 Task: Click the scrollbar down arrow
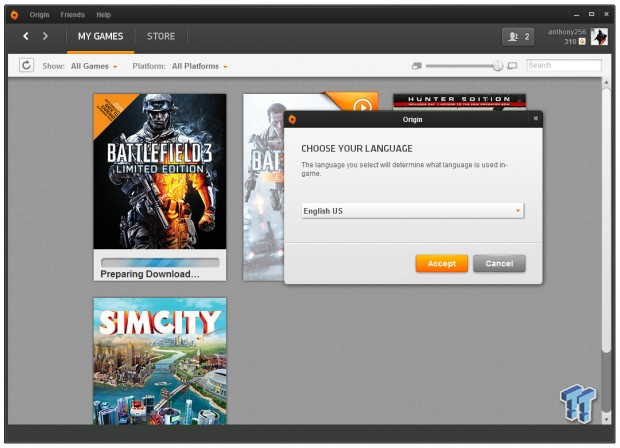coord(606,419)
